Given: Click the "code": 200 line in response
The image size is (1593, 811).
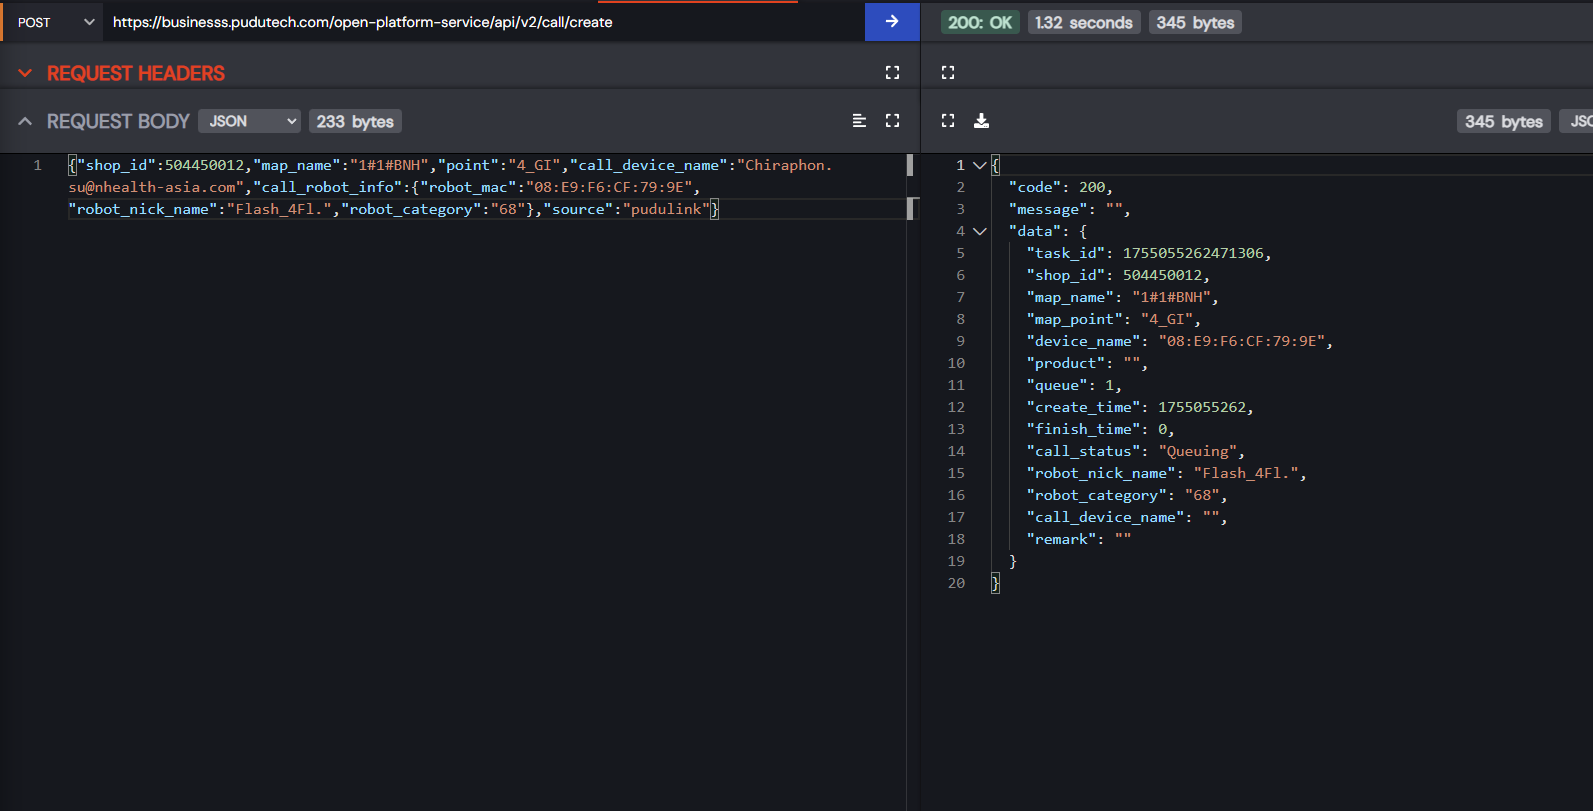Looking at the screenshot, I should (x=1060, y=187).
